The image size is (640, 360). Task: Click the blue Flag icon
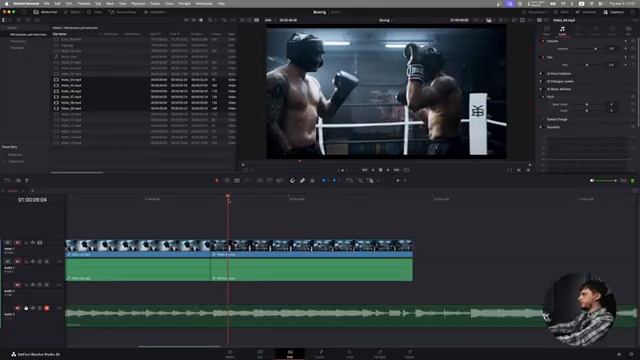click(324, 180)
